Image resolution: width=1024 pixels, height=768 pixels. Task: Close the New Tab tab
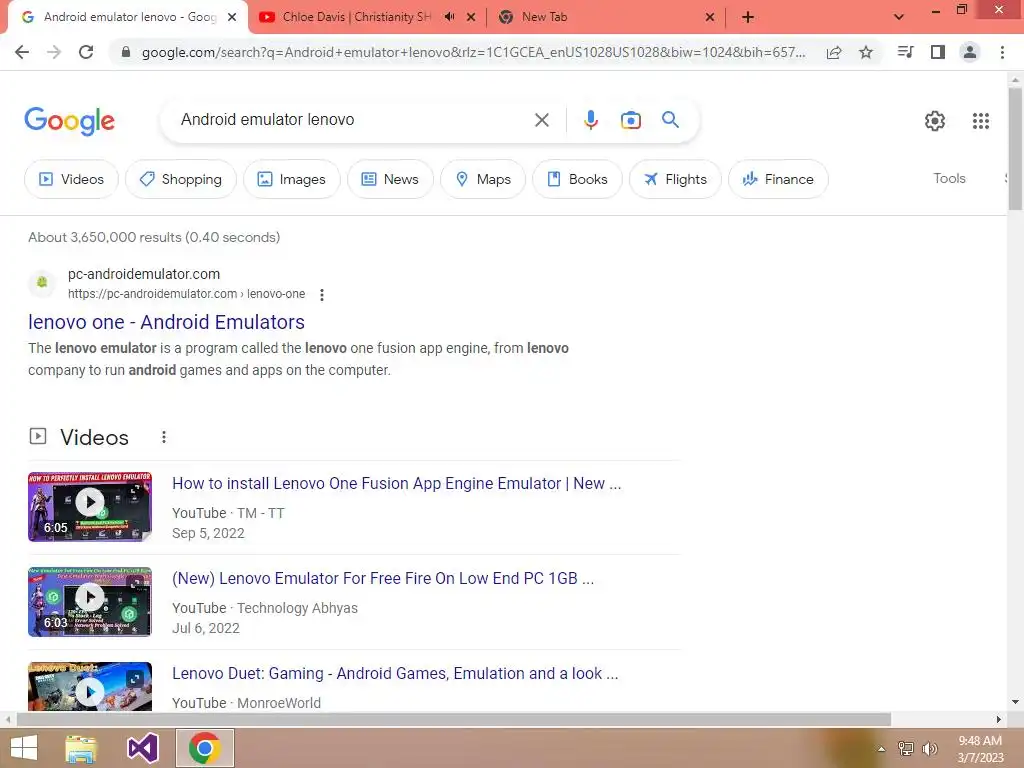[x=710, y=17]
